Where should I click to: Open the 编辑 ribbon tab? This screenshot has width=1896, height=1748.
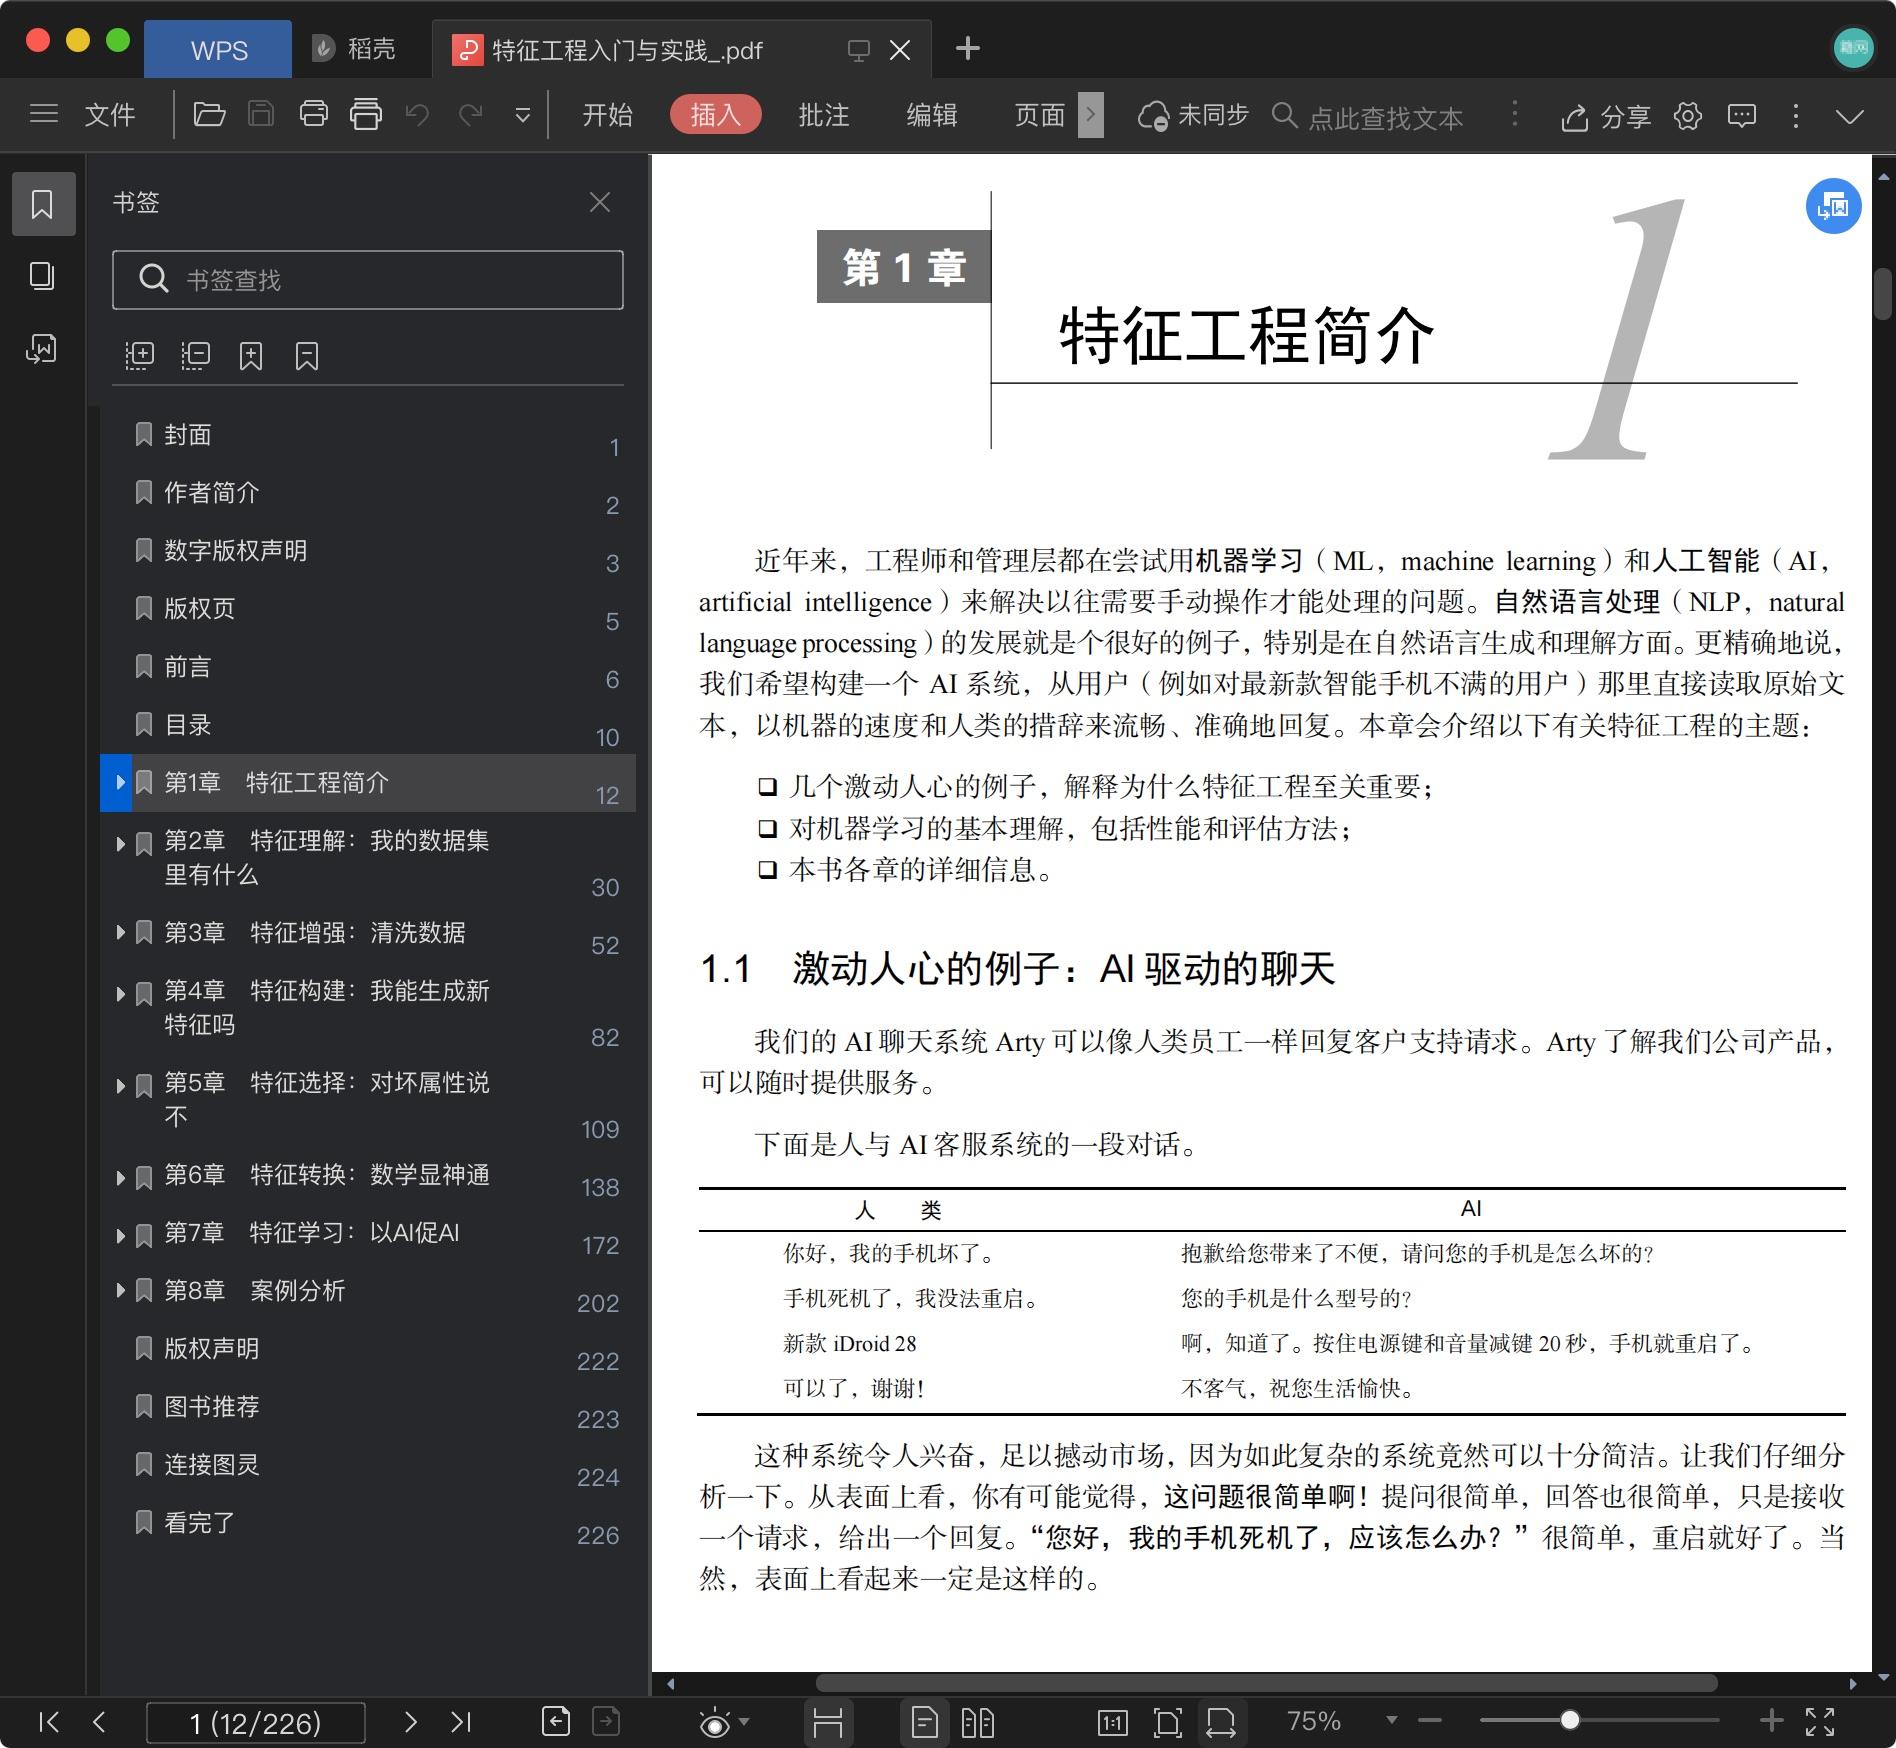(932, 115)
